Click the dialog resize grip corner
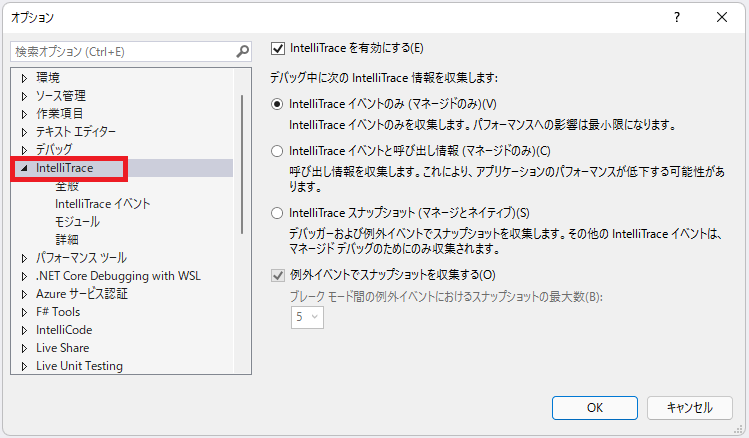The height and width of the screenshot is (438, 749). pos(738,429)
